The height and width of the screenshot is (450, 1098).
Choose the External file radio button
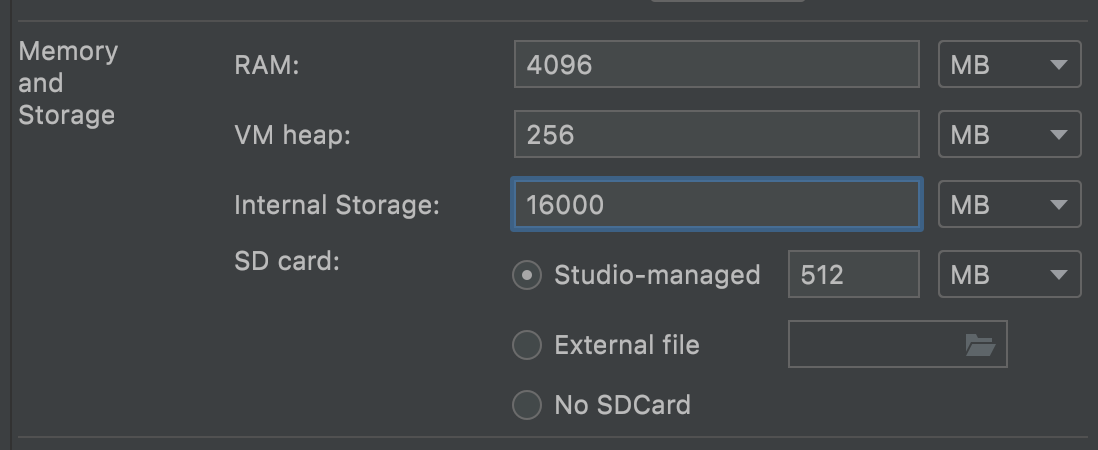pyautogui.click(x=527, y=345)
